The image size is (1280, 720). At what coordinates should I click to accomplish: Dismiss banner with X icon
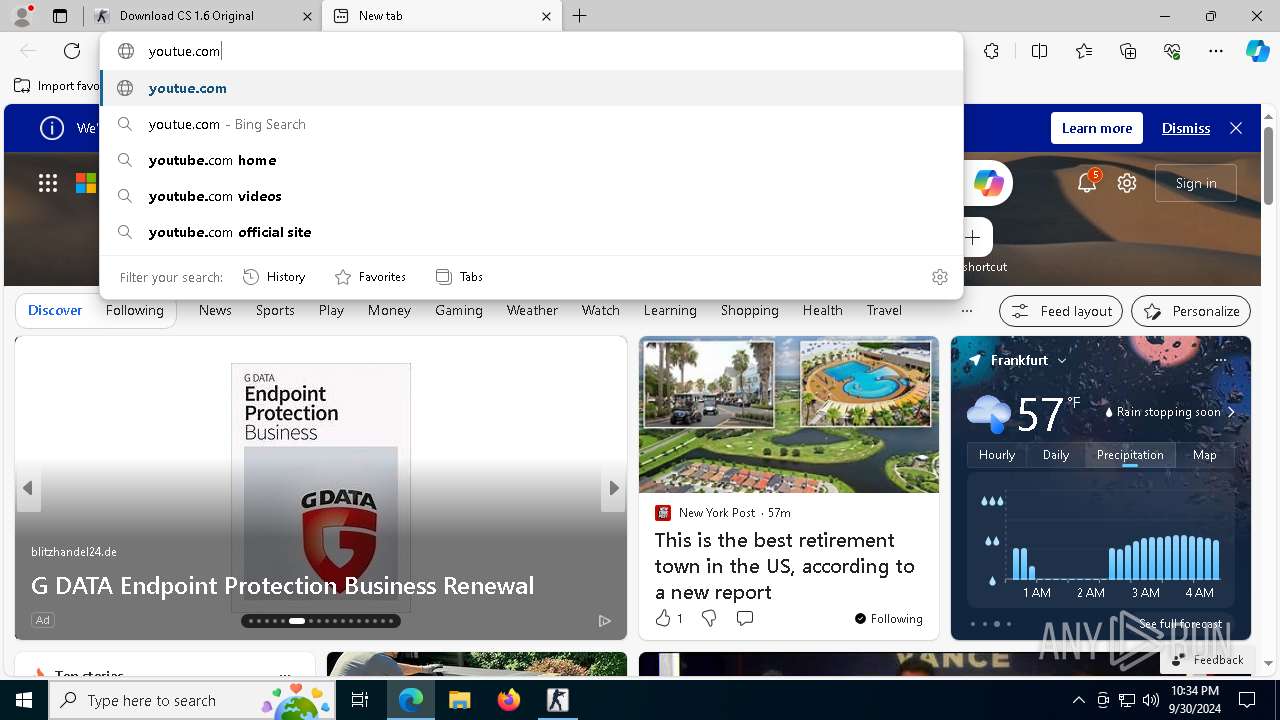[x=1236, y=128]
